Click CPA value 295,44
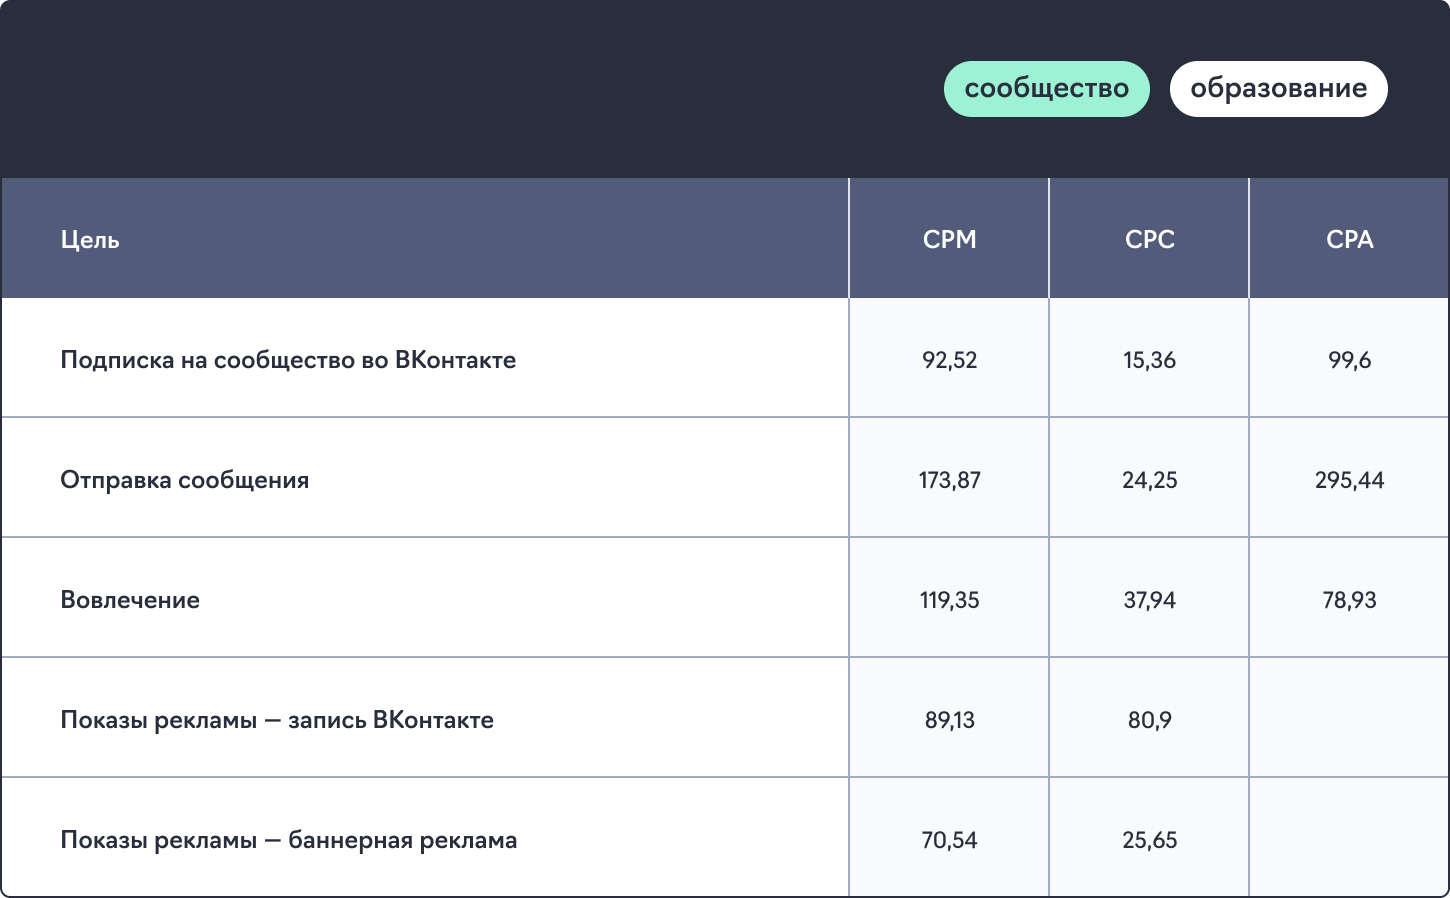Viewport: 1450px width, 898px height. point(1349,480)
